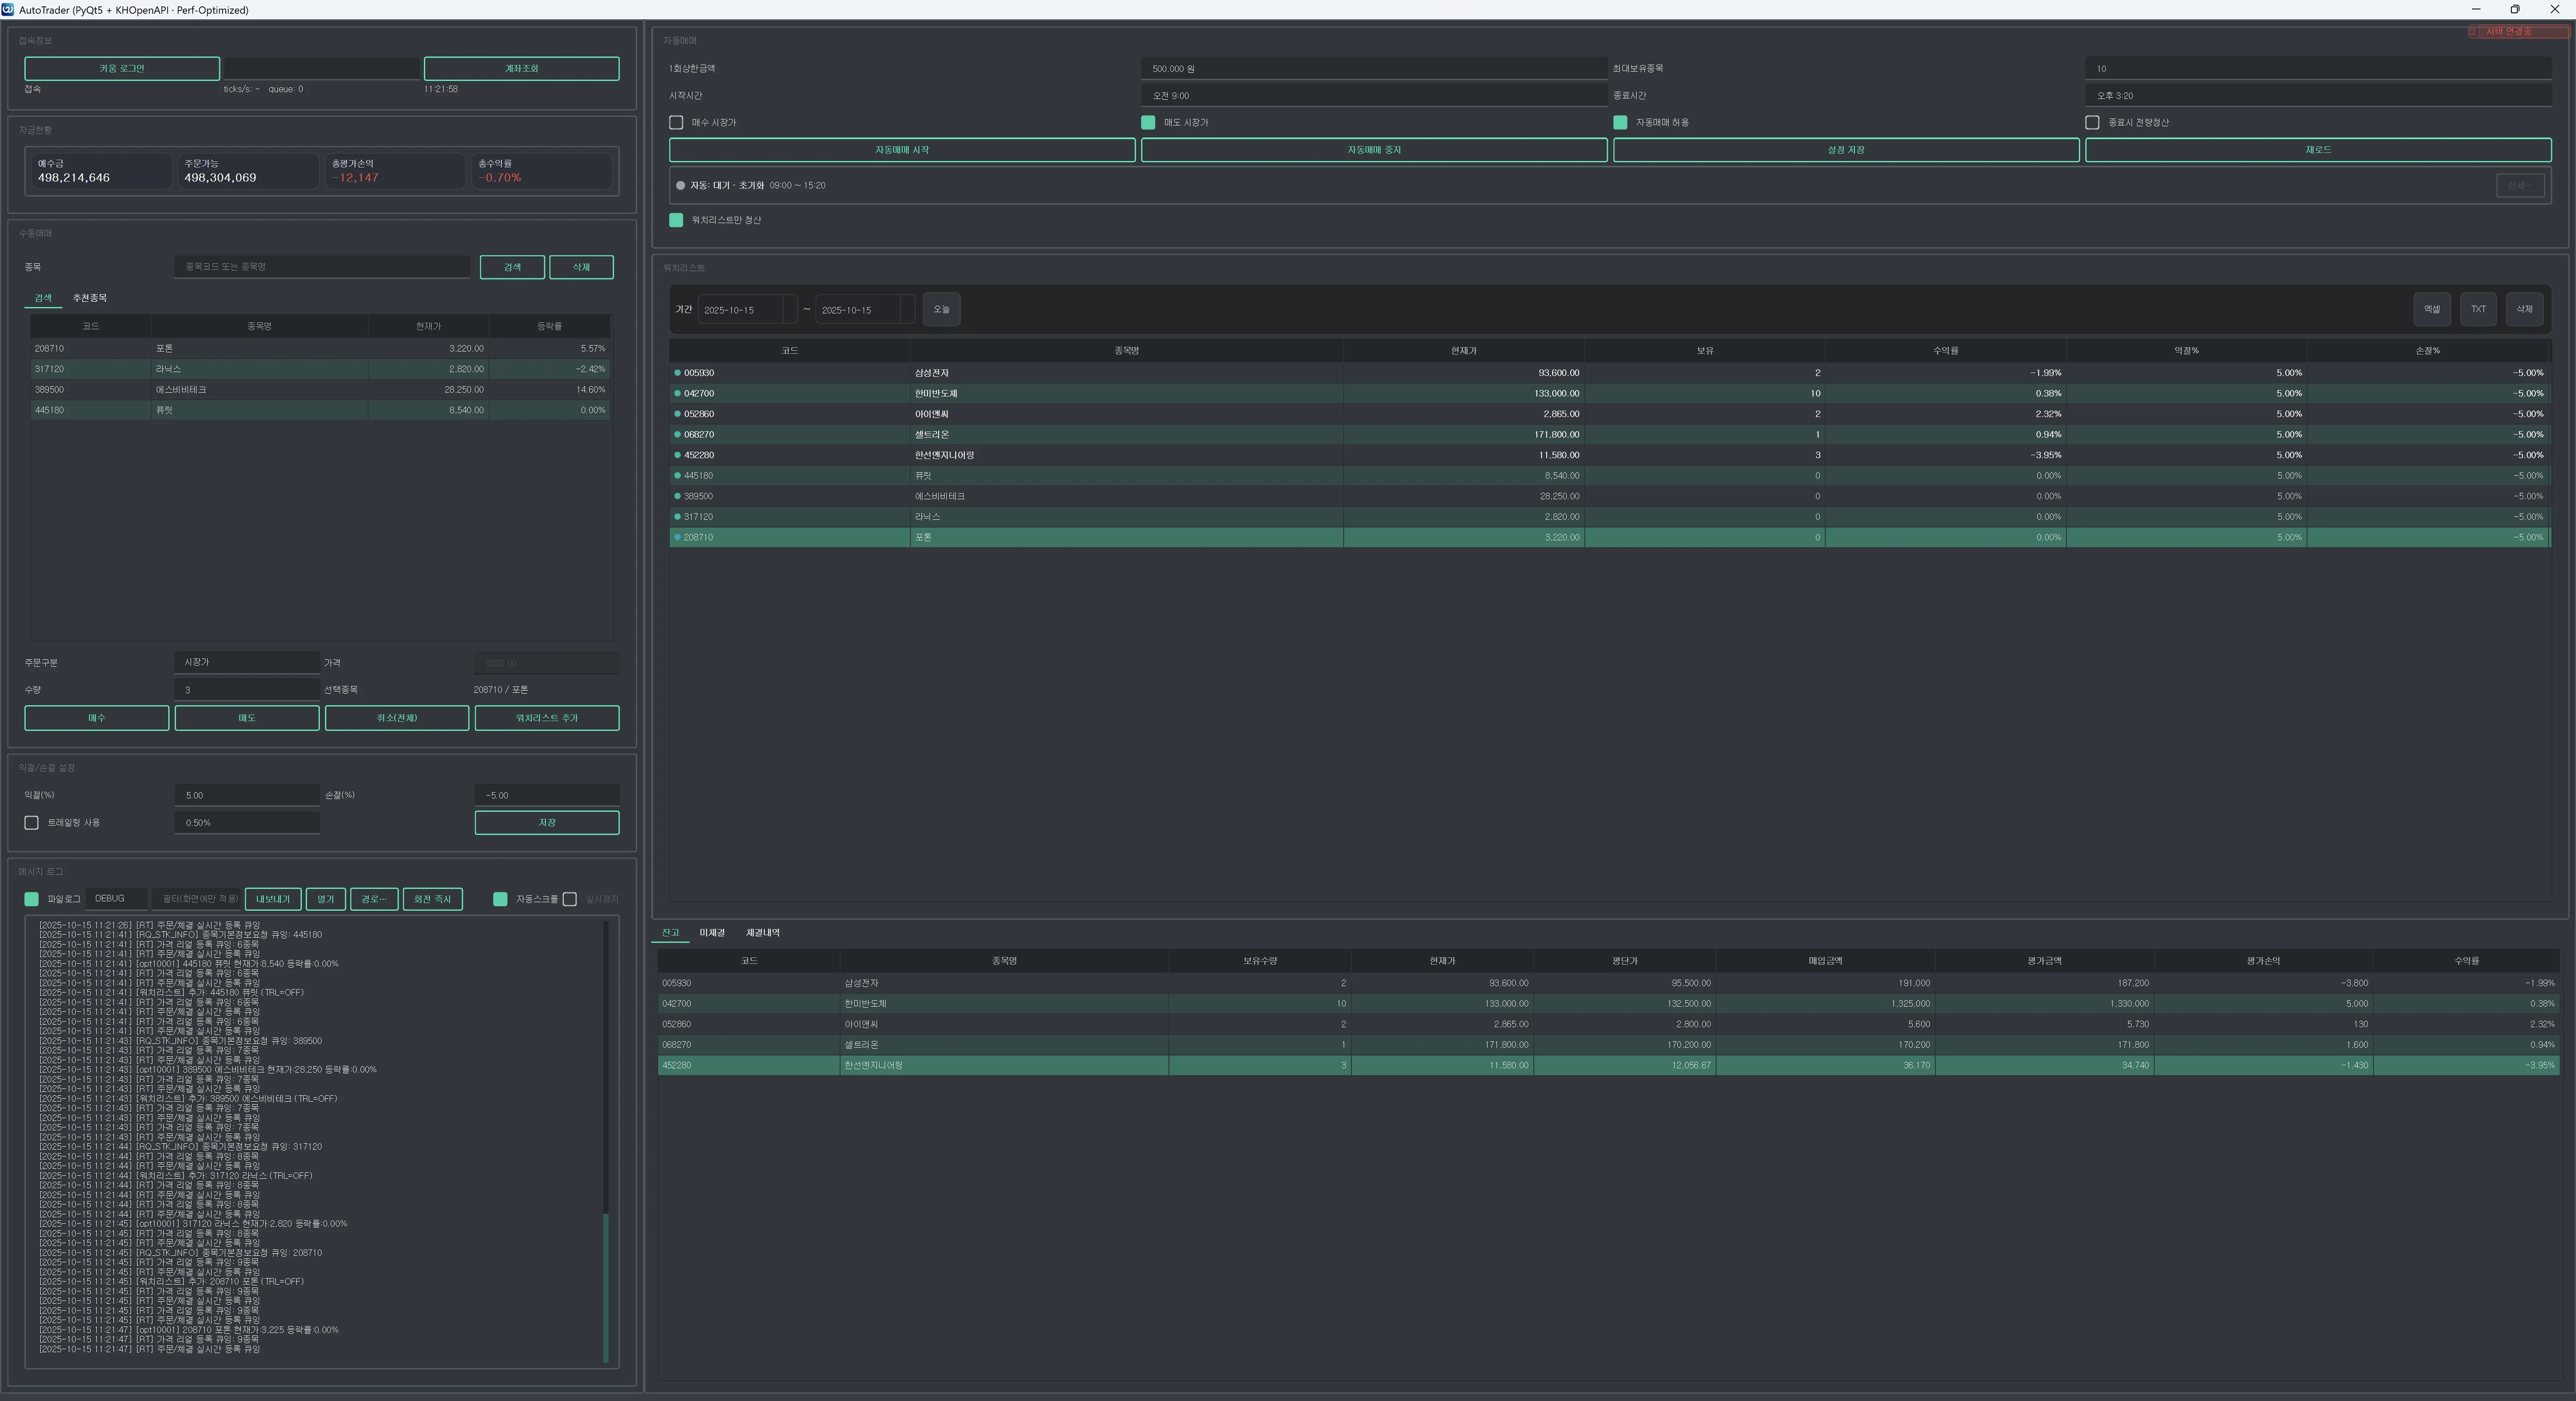The width and height of the screenshot is (2576, 1401).
Task: Expand the start date picker dropdown
Action: 789,310
